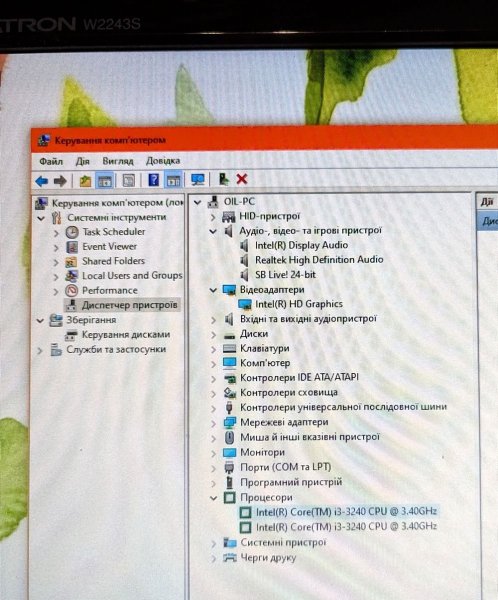Expand the HID-пристрої category

[x=213, y=217]
